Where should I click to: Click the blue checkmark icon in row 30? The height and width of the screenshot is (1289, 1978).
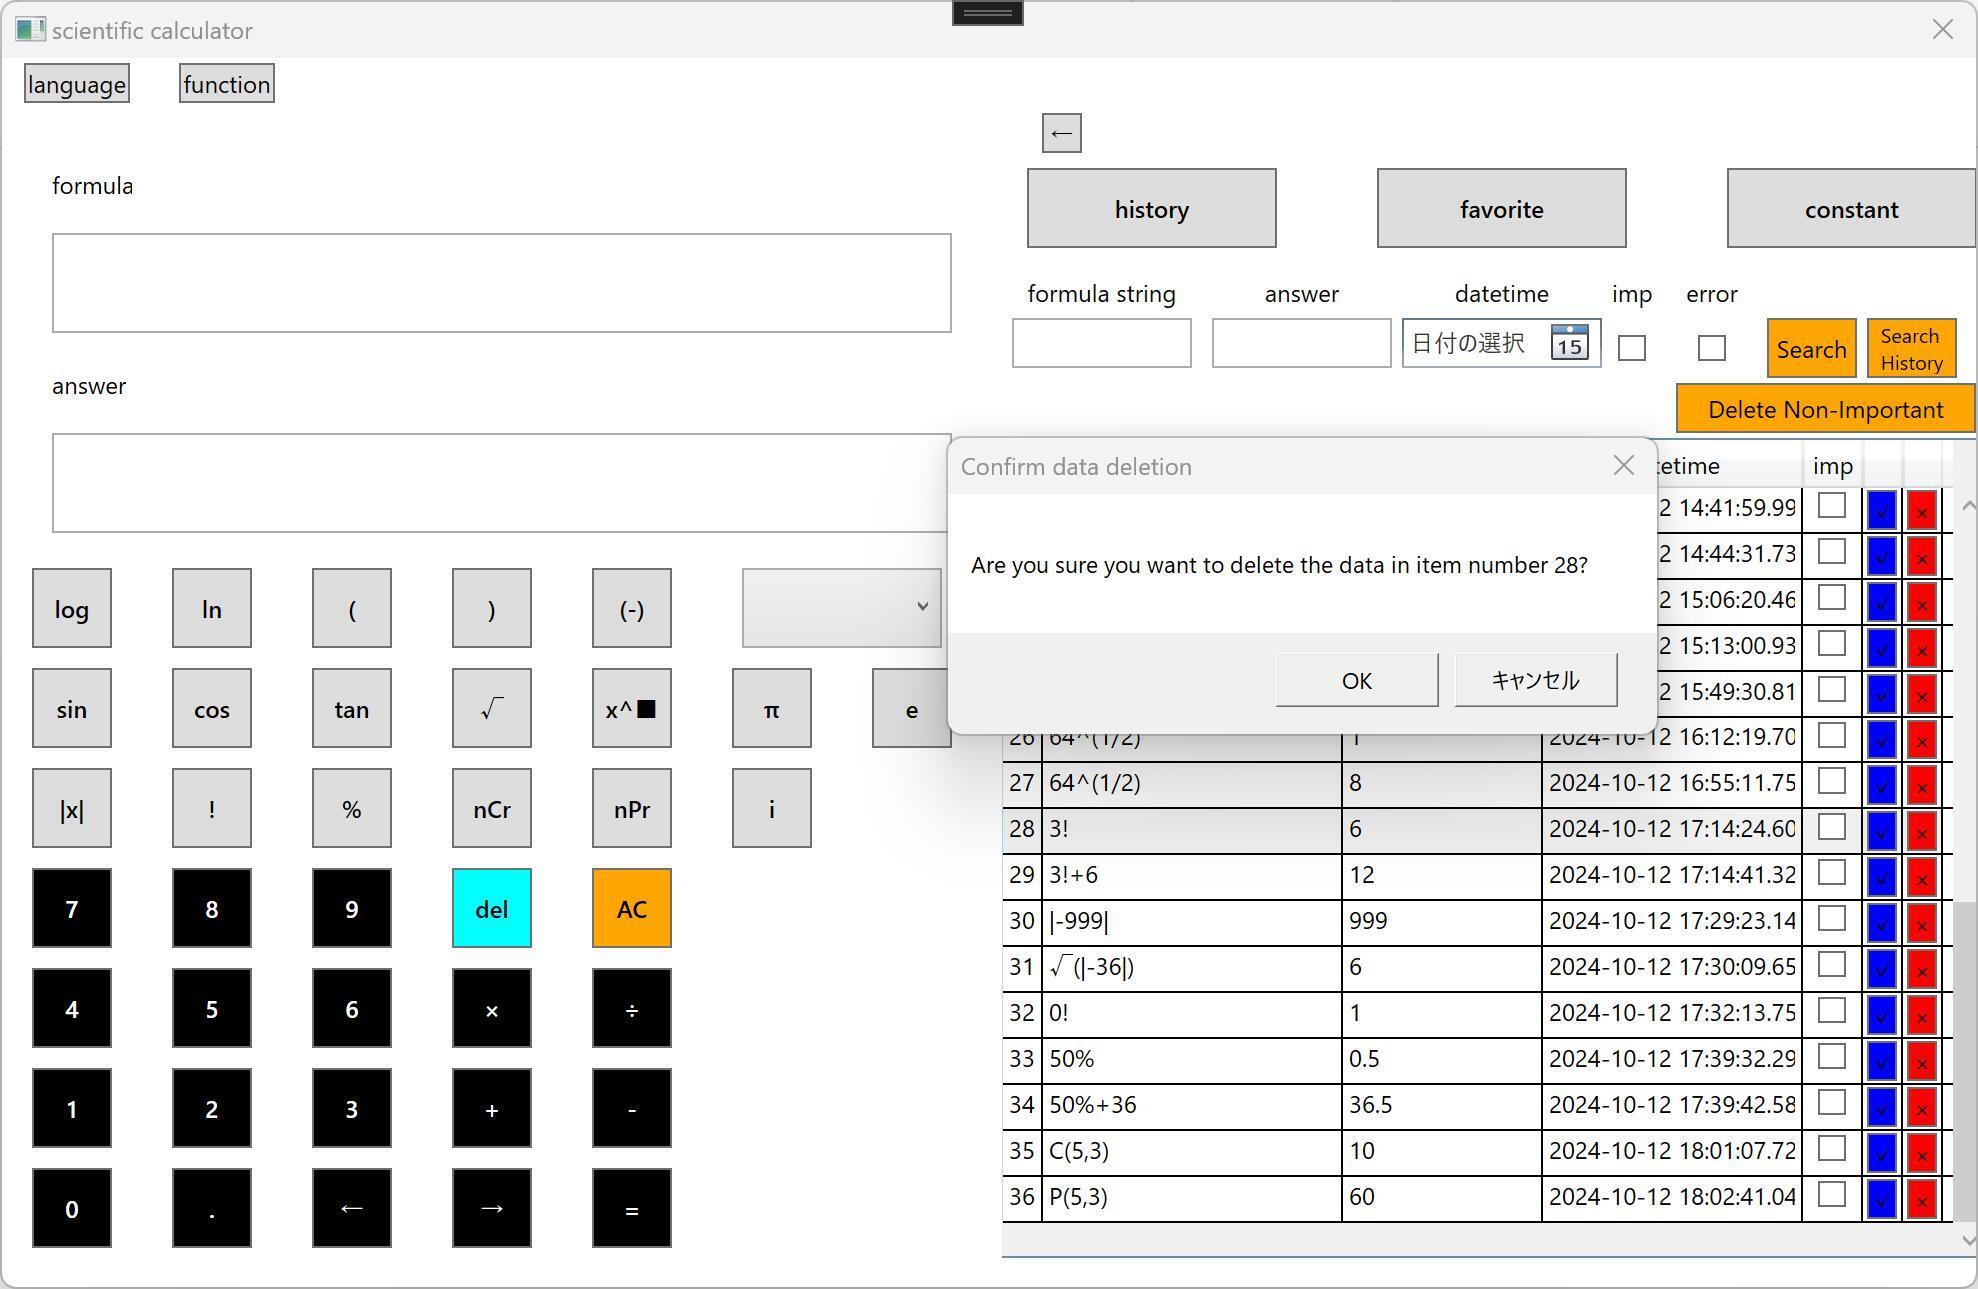(x=1881, y=922)
